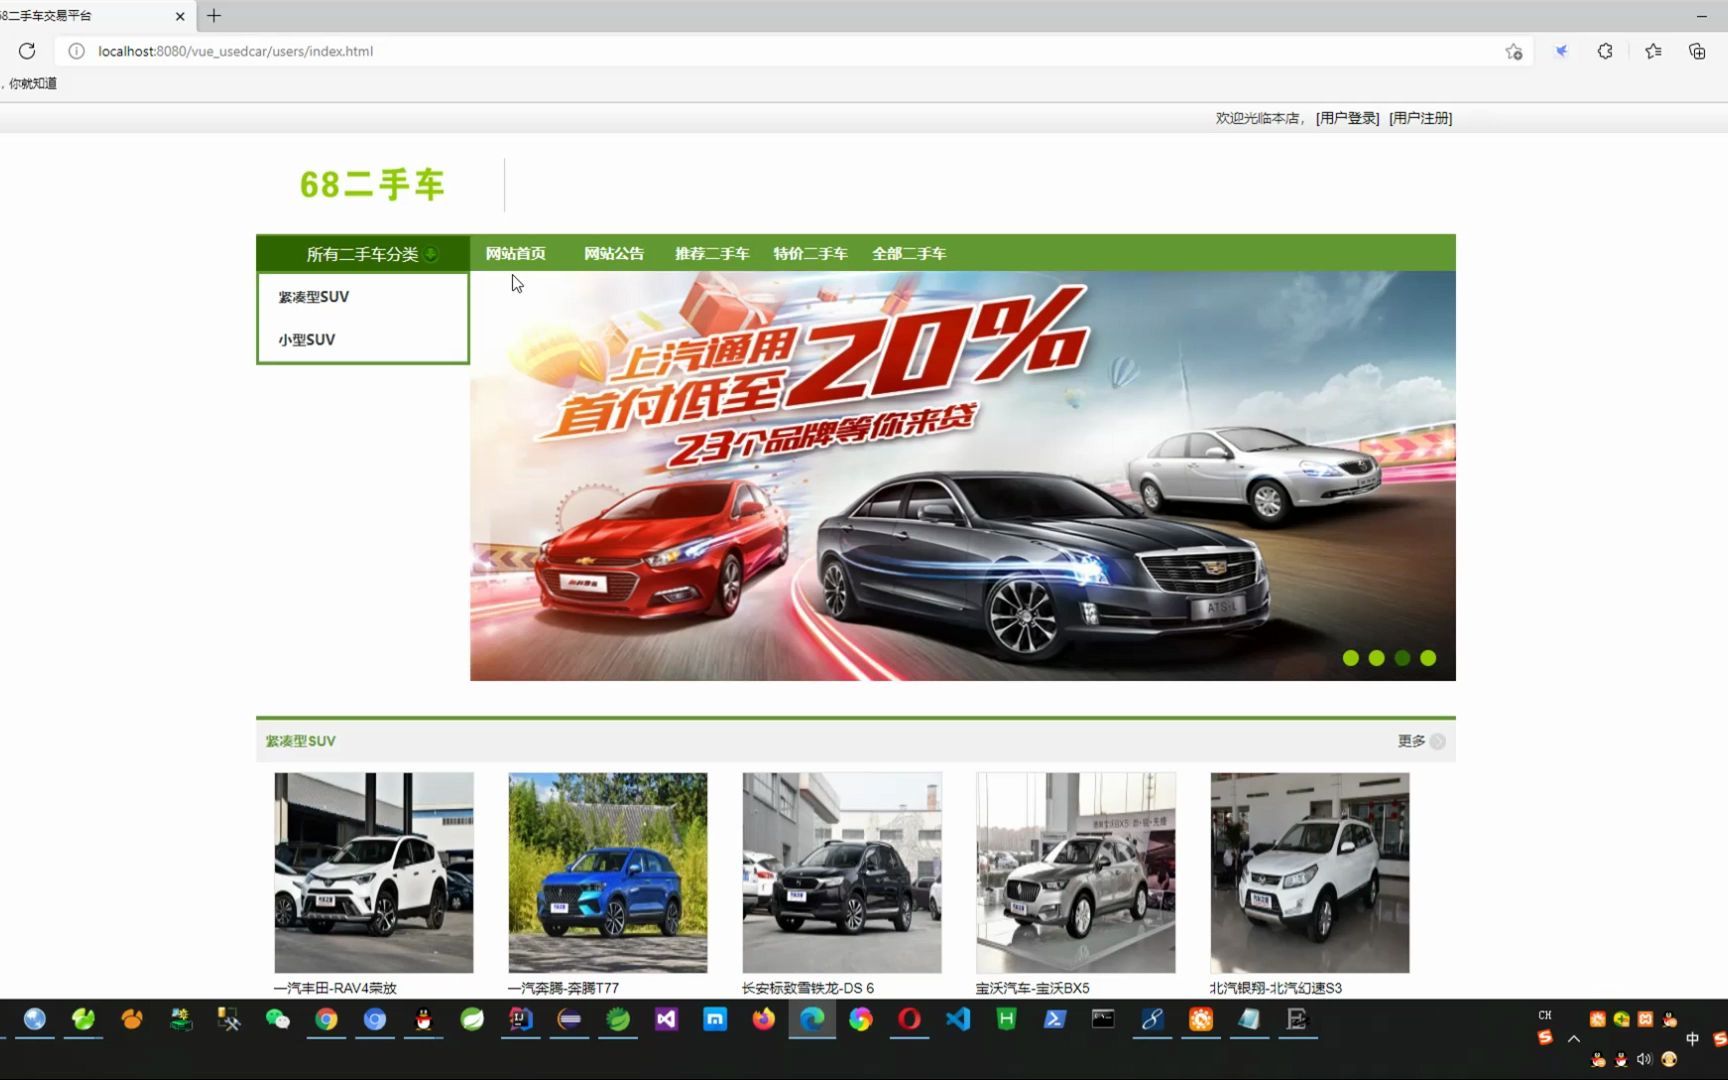Select the first carousel indicator dot
This screenshot has width=1728, height=1080.
[x=1351, y=658]
